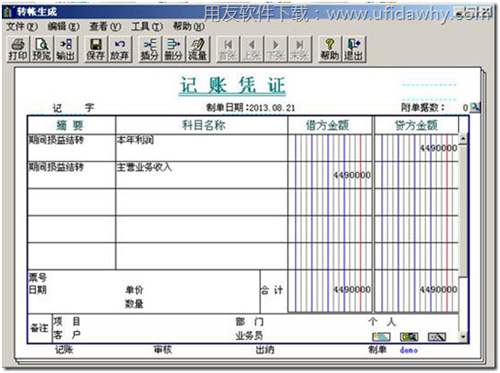Open the 工具 menu
500x373 pixels.
[x=147, y=26]
